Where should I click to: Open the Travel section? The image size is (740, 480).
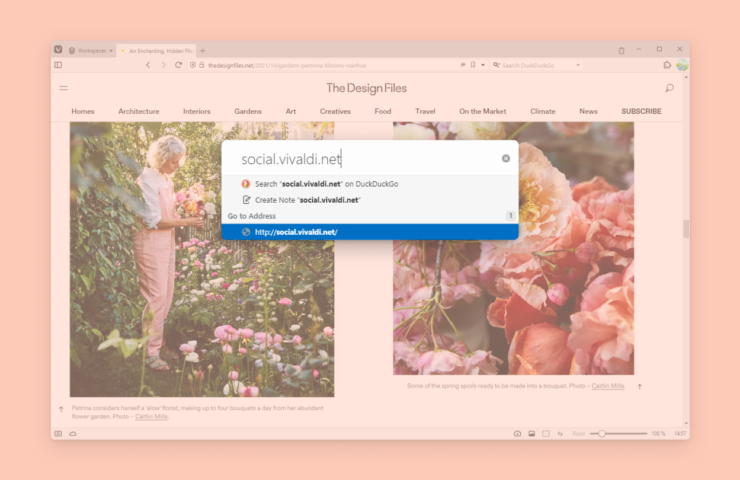point(425,111)
